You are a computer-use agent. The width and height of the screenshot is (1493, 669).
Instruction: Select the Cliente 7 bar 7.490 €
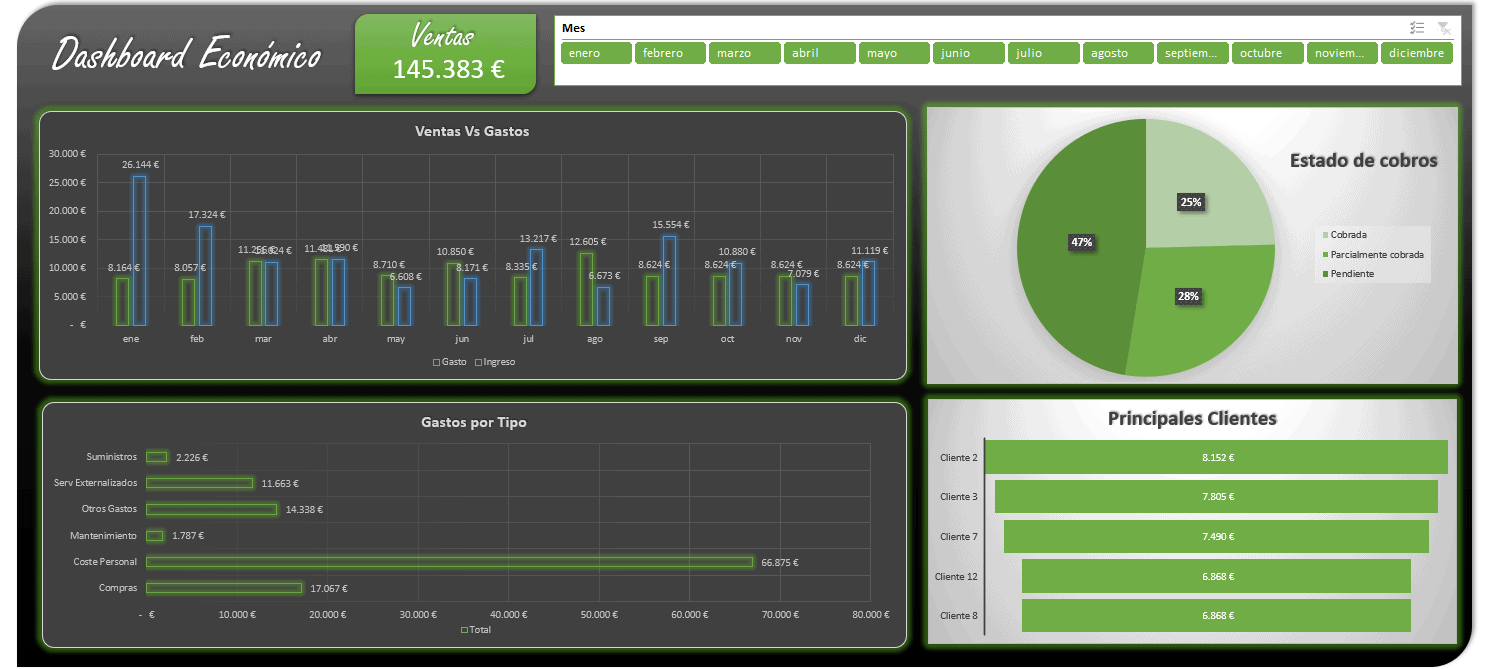pyautogui.click(x=1216, y=537)
